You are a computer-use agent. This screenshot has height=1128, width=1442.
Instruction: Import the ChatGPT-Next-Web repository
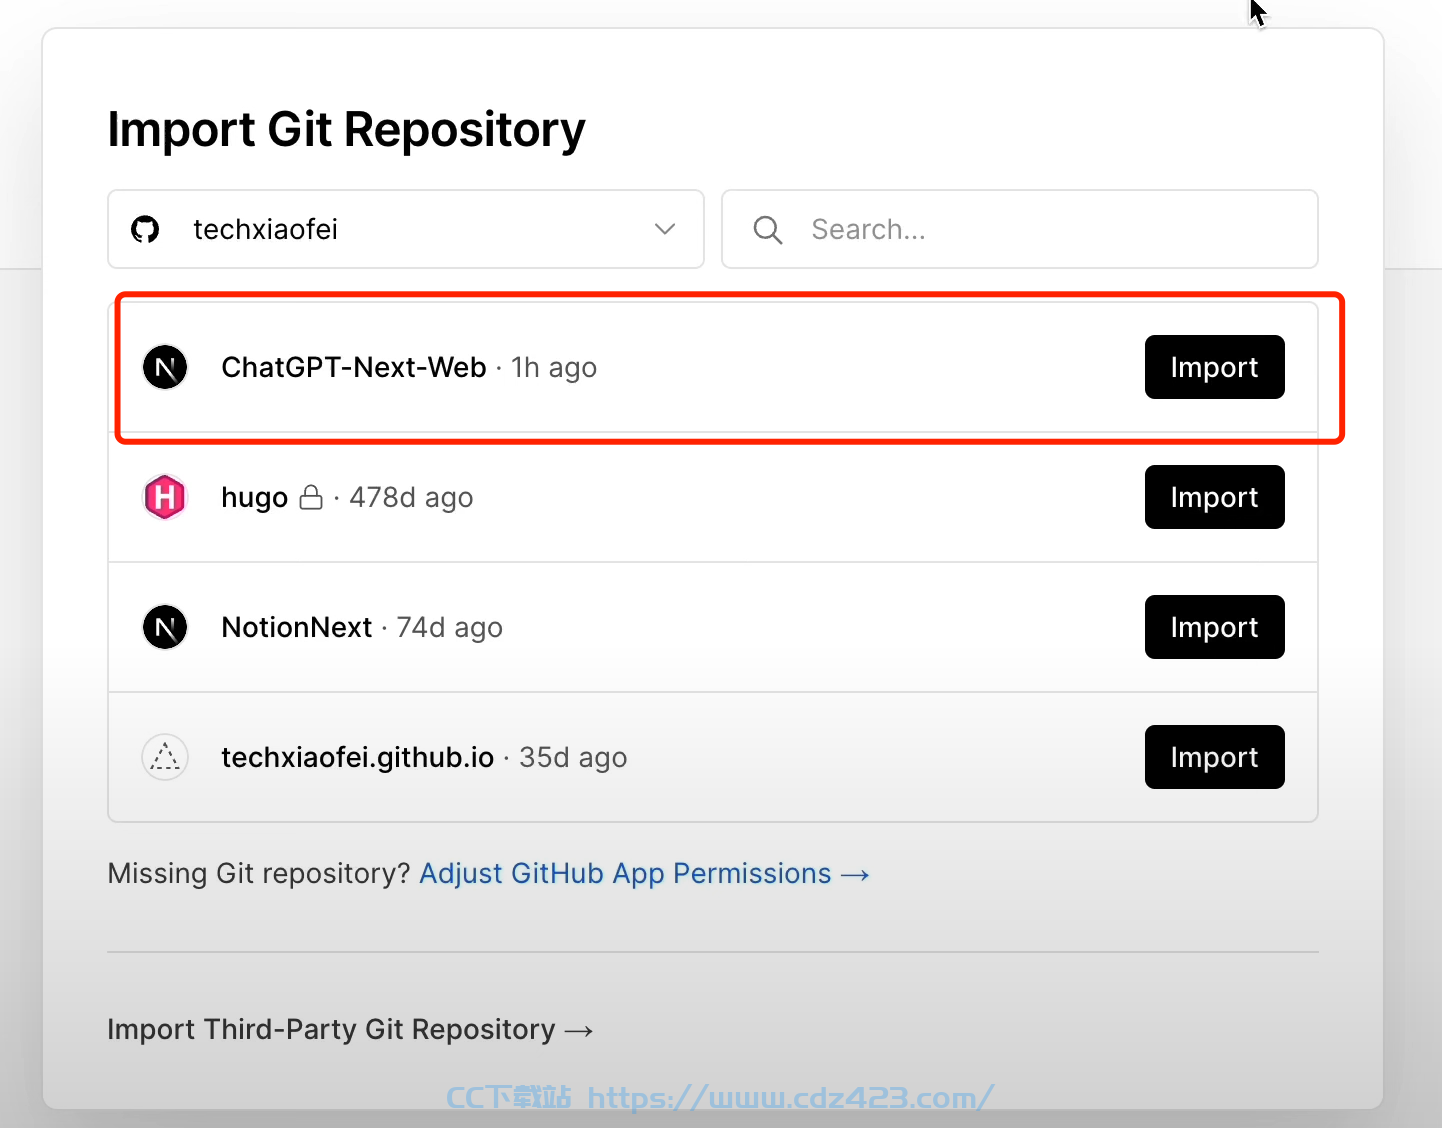(x=1214, y=367)
